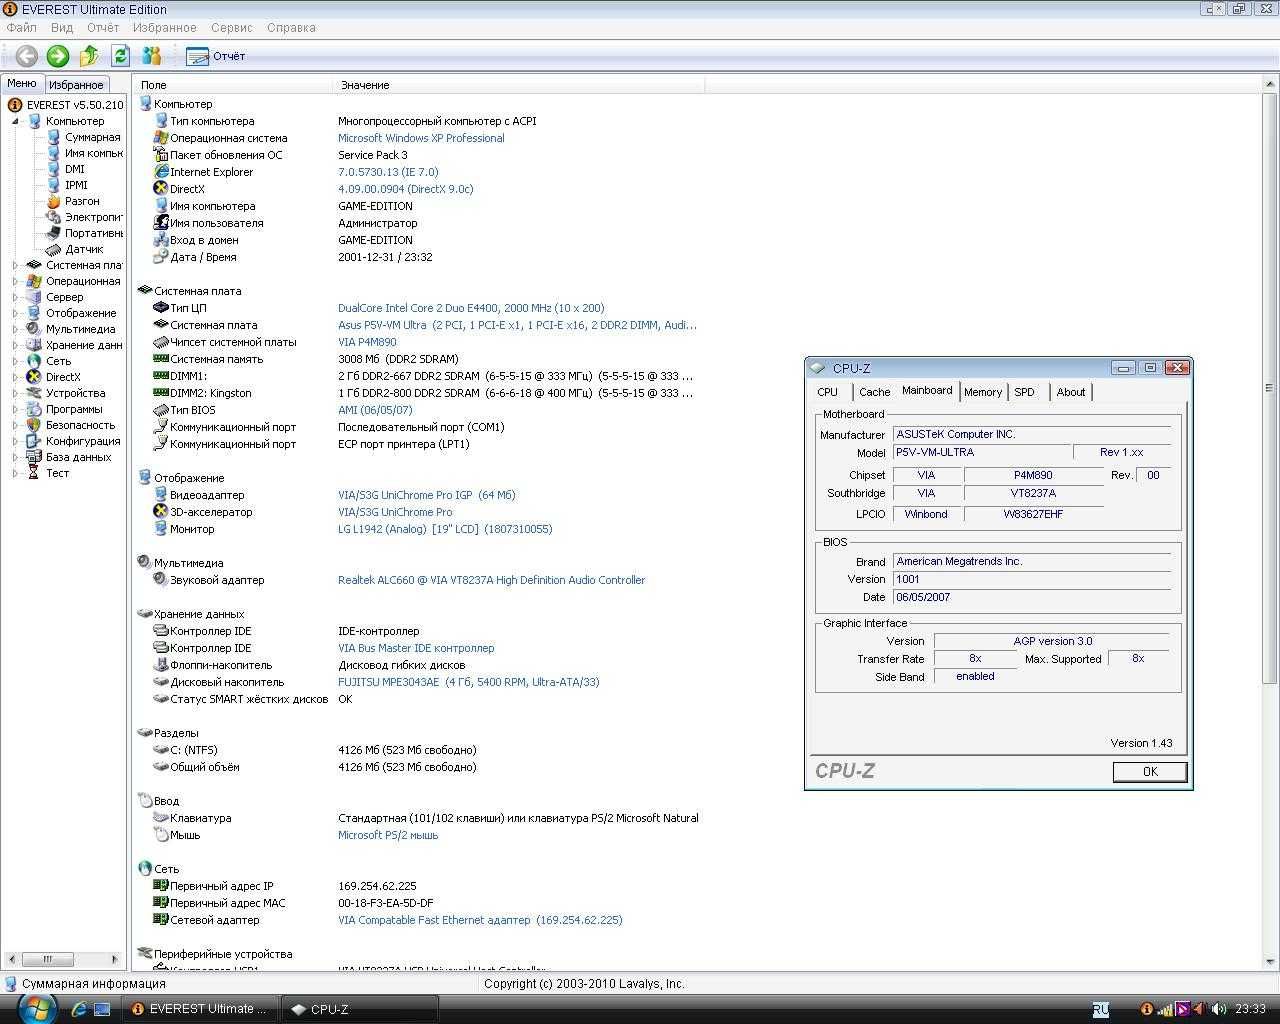Expand the Операционная система tree node
This screenshot has height=1024, width=1280.
(x=16, y=281)
